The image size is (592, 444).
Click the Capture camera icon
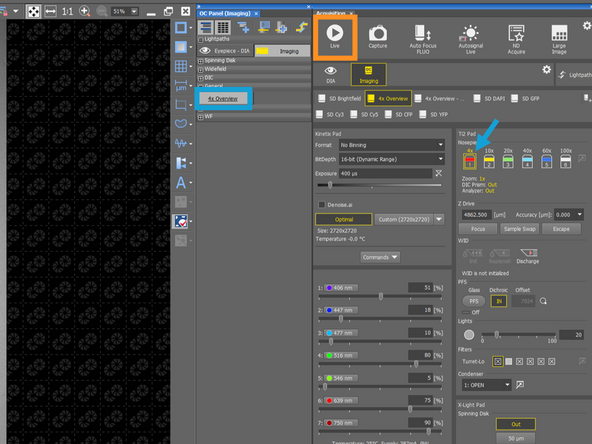coord(378,36)
